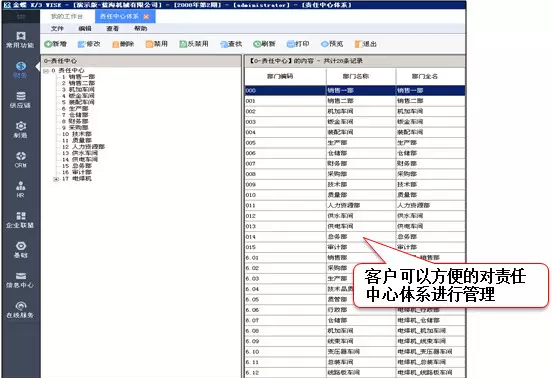The width and height of the screenshot is (552, 378).
Task: Expand the 17 电焊机 tree node
Action: [56, 179]
